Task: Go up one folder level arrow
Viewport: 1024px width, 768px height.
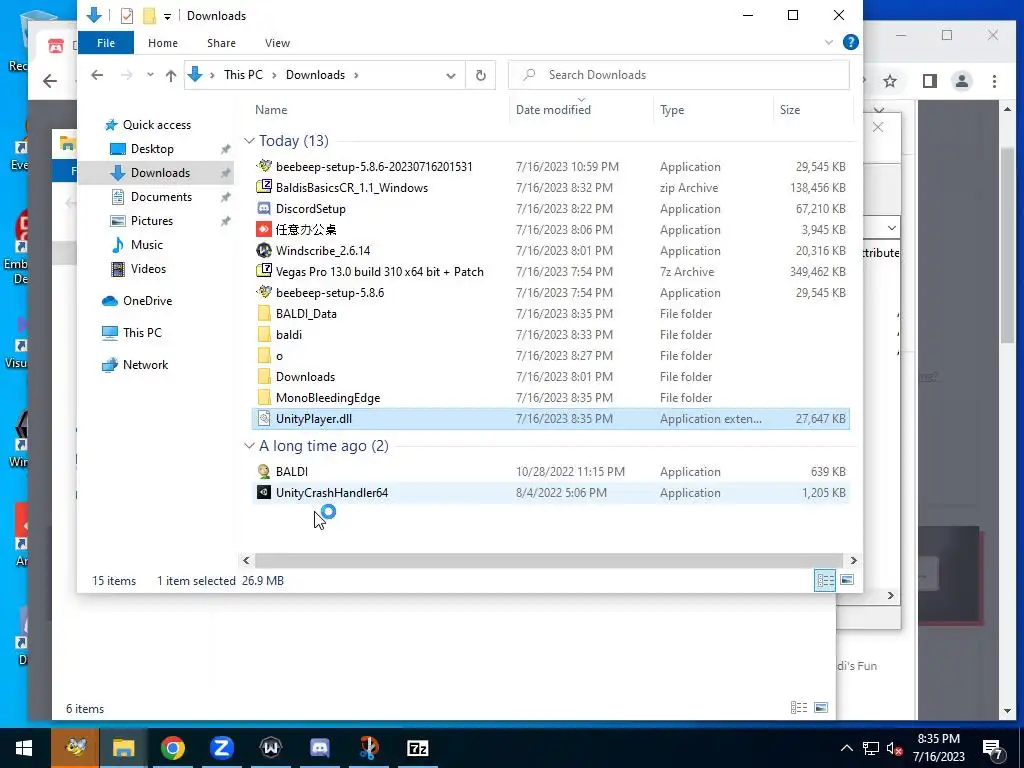Action: [171, 75]
